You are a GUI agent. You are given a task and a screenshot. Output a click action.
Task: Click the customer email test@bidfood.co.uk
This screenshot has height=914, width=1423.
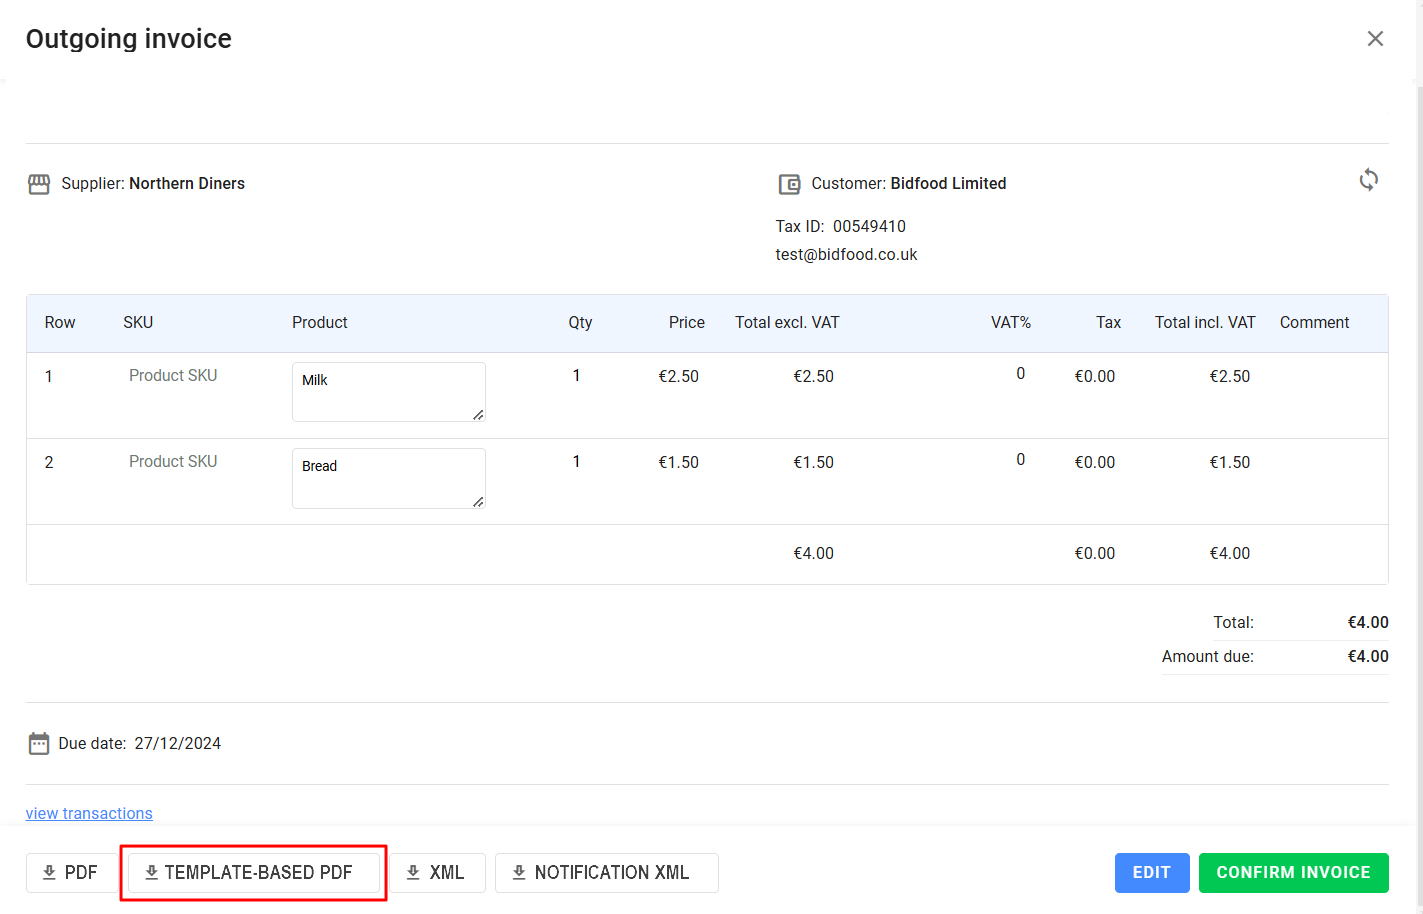click(846, 255)
